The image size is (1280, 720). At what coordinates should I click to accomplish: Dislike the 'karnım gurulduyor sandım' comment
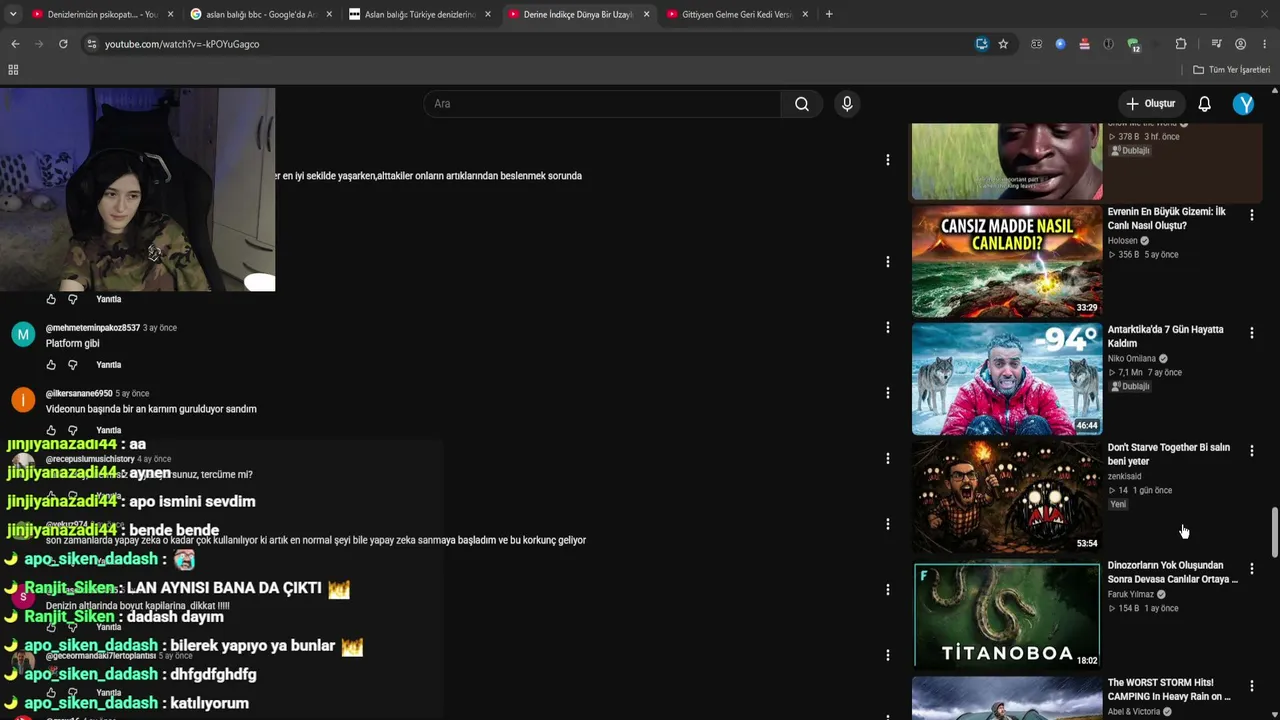click(x=72, y=430)
